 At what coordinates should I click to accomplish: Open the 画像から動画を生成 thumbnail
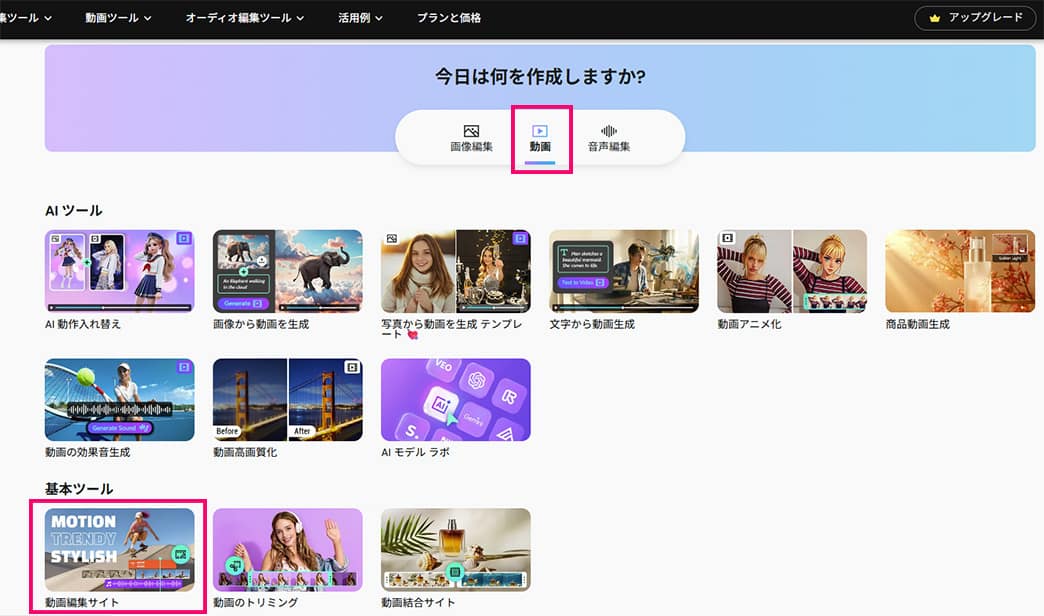click(x=288, y=271)
